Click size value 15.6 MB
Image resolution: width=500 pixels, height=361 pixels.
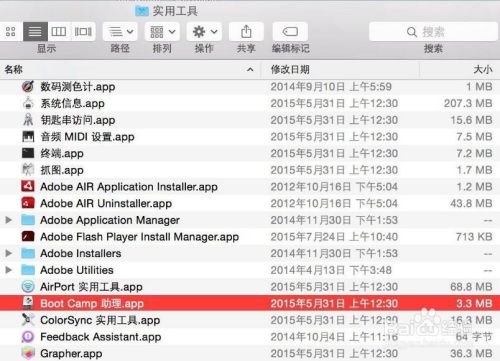[x=471, y=120]
